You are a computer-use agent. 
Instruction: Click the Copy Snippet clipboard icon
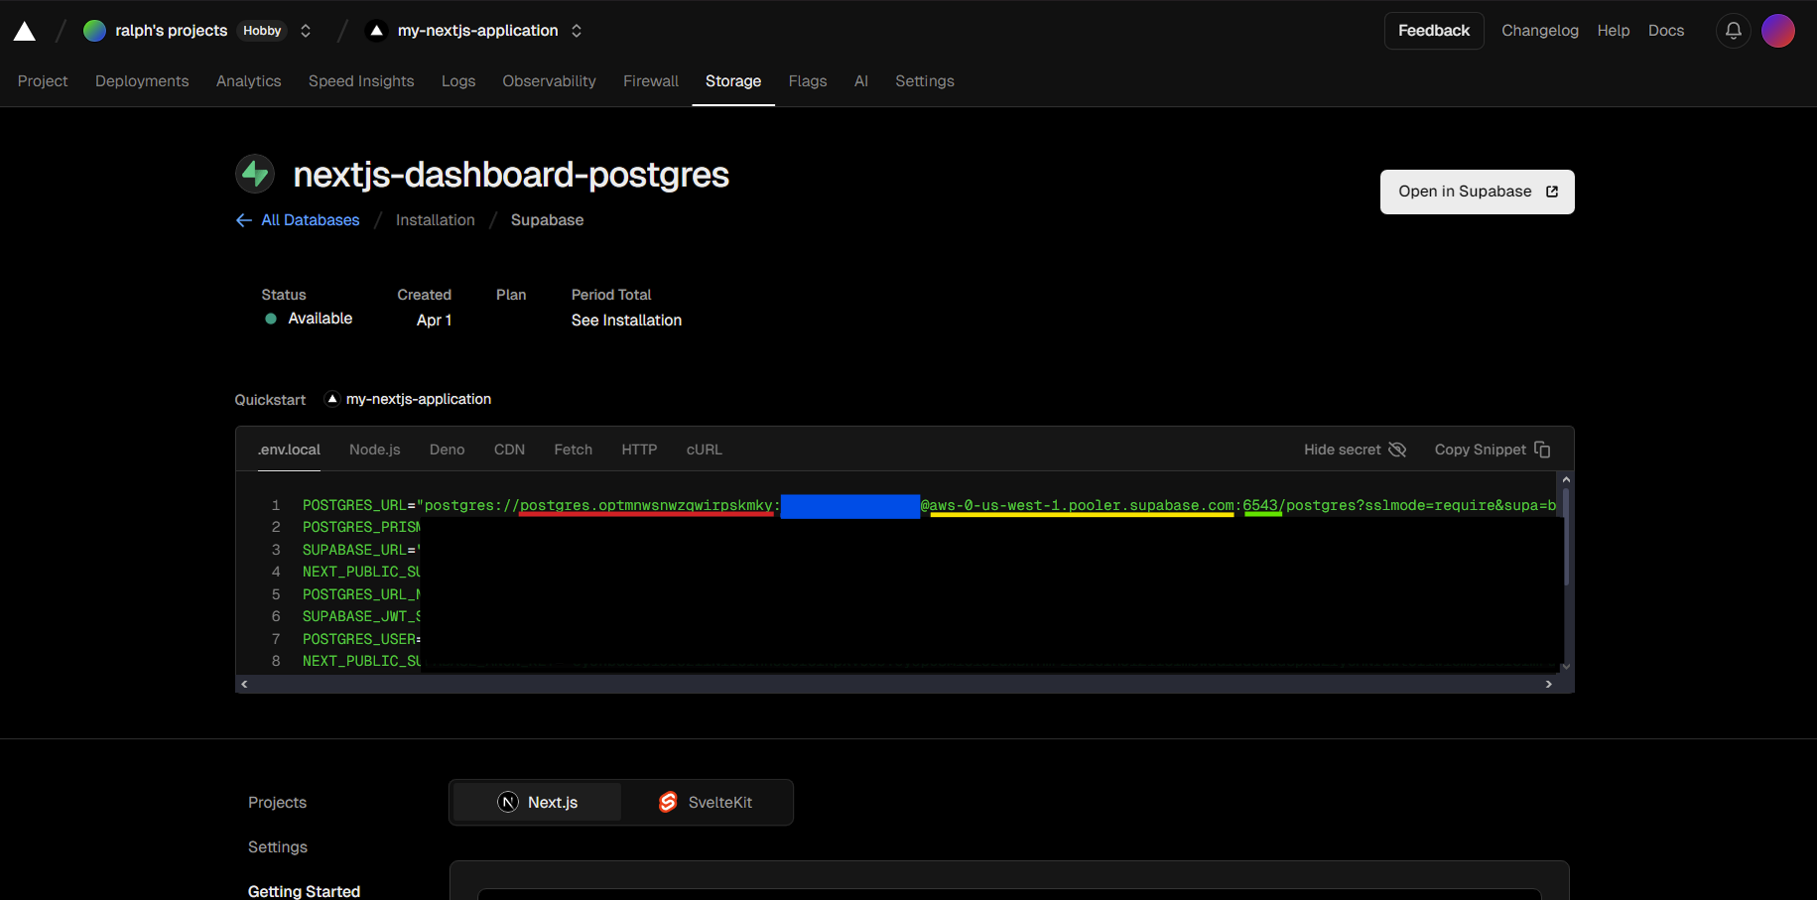click(1542, 450)
